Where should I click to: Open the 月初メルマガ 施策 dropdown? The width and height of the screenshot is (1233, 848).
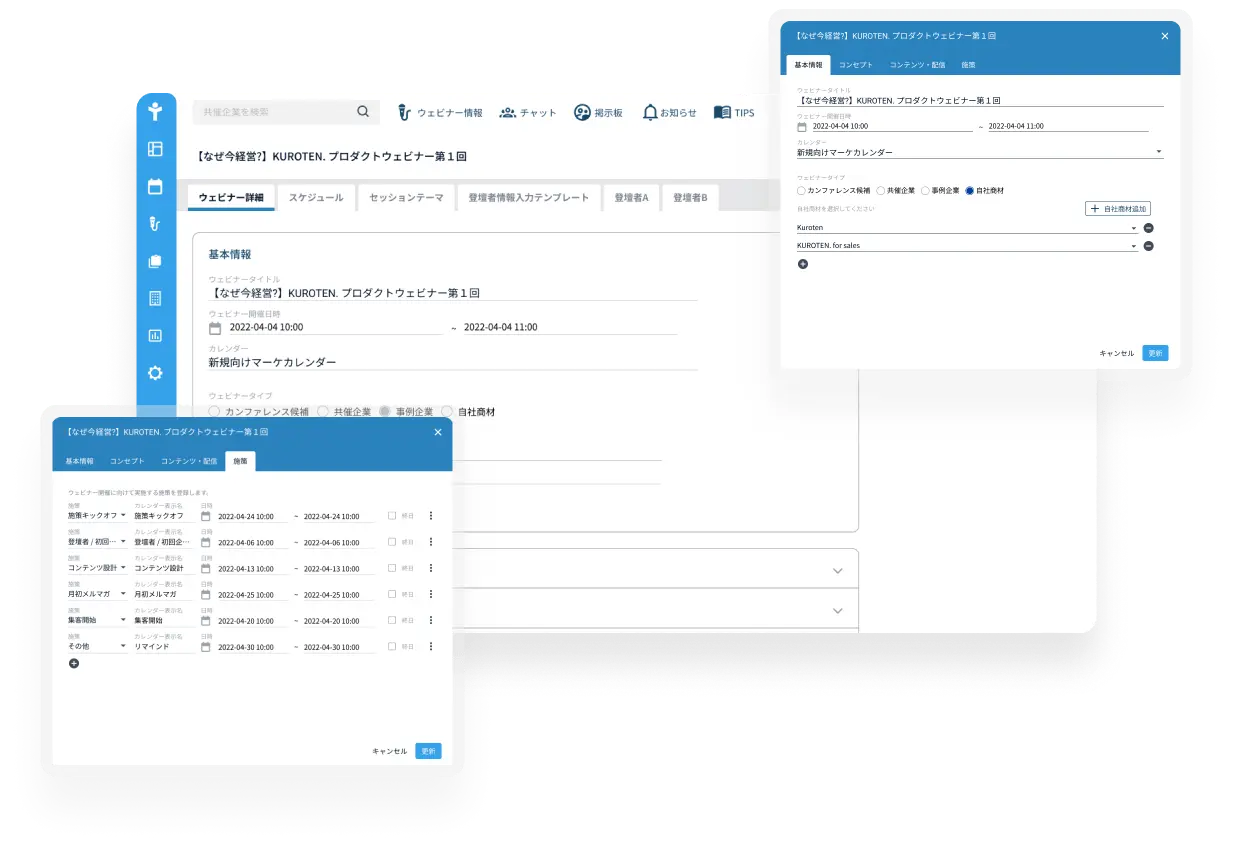pos(98,594)
